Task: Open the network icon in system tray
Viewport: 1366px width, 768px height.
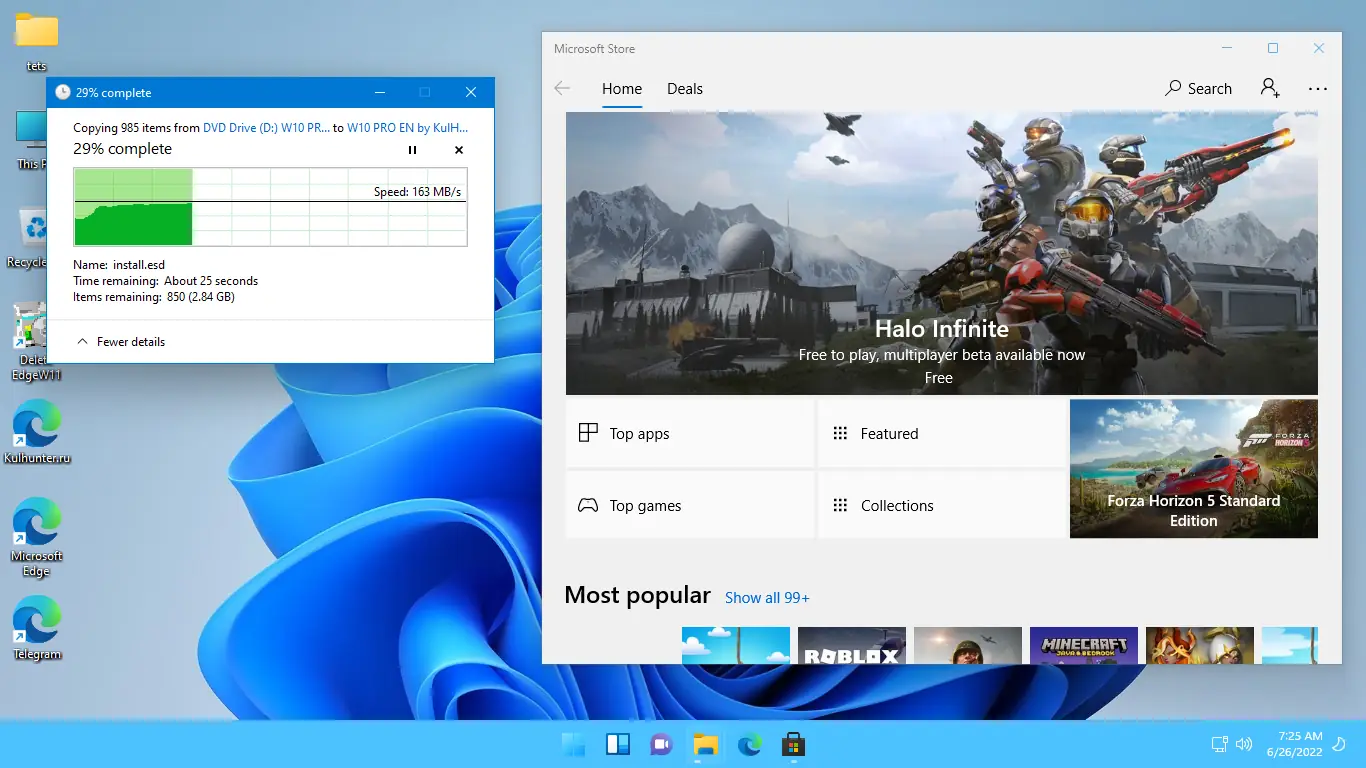Action: click(x=1220, y=744)
